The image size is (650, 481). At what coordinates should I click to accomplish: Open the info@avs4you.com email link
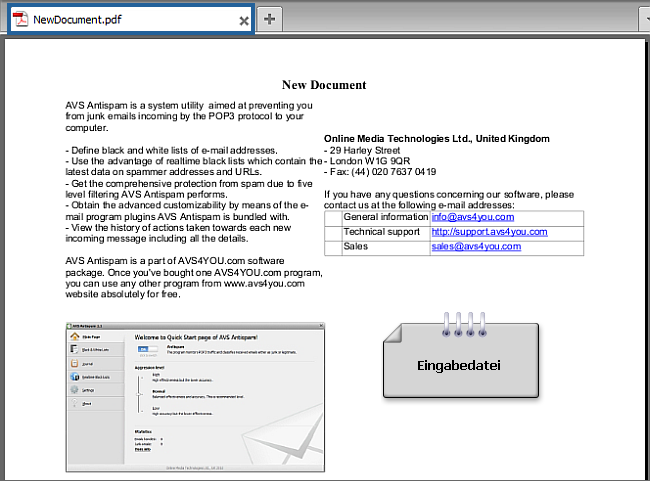(x=473, y=217)
